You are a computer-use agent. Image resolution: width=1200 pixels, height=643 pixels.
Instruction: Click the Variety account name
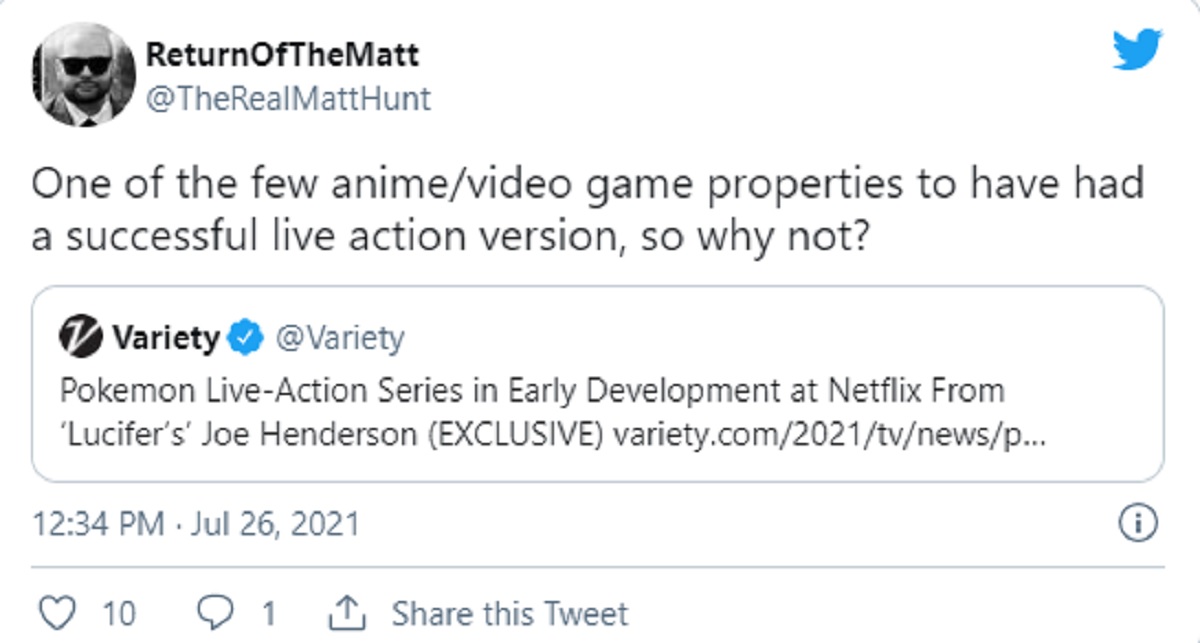(165, 339)
